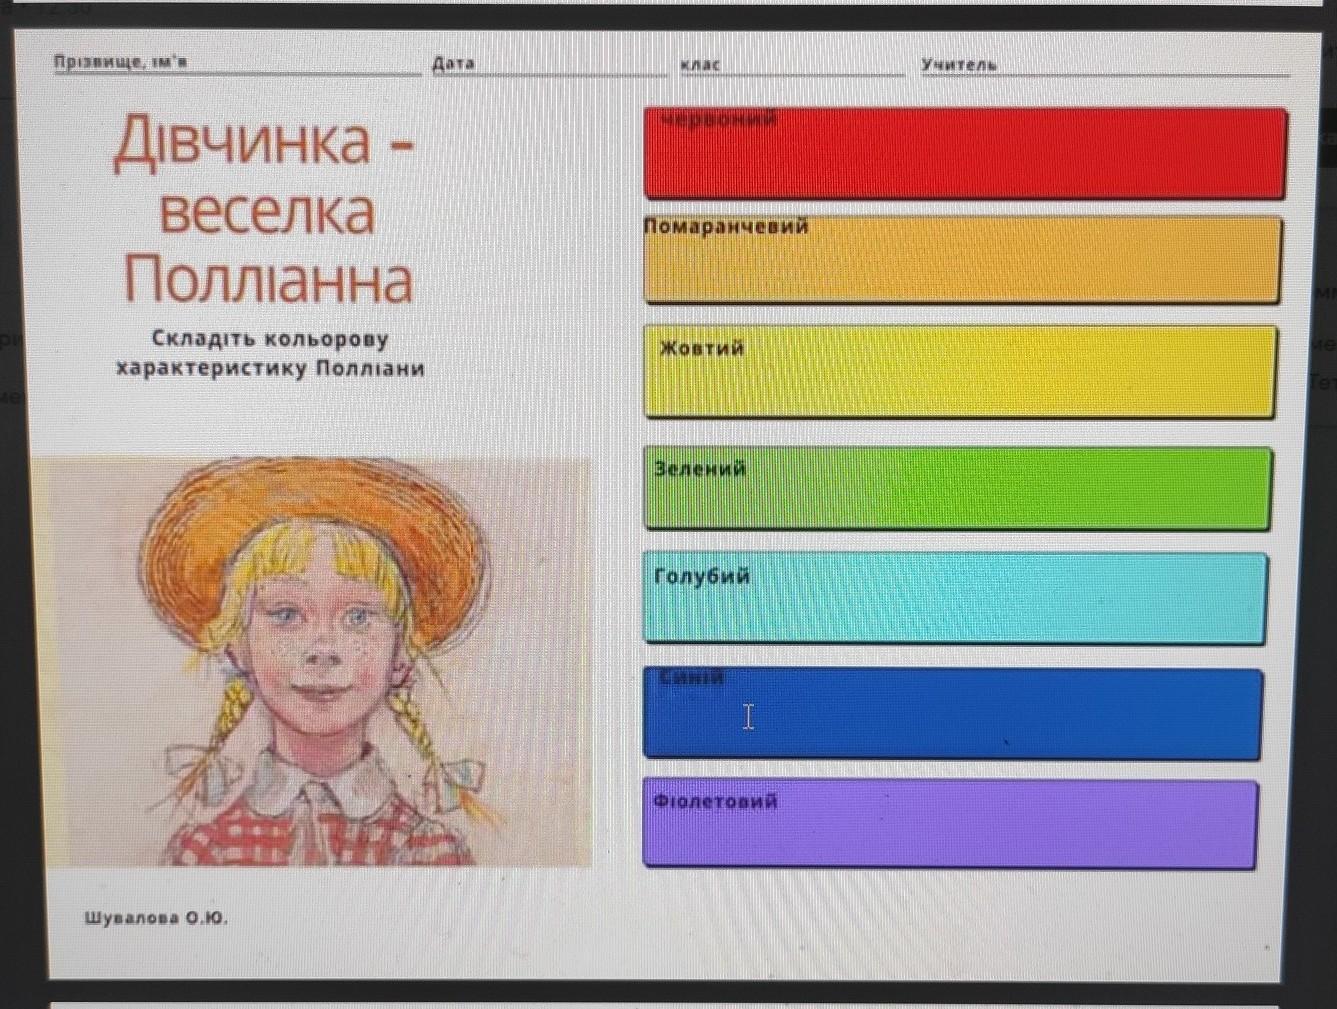
Task: Click the yellow Жовтий text box
Action: 961,371
